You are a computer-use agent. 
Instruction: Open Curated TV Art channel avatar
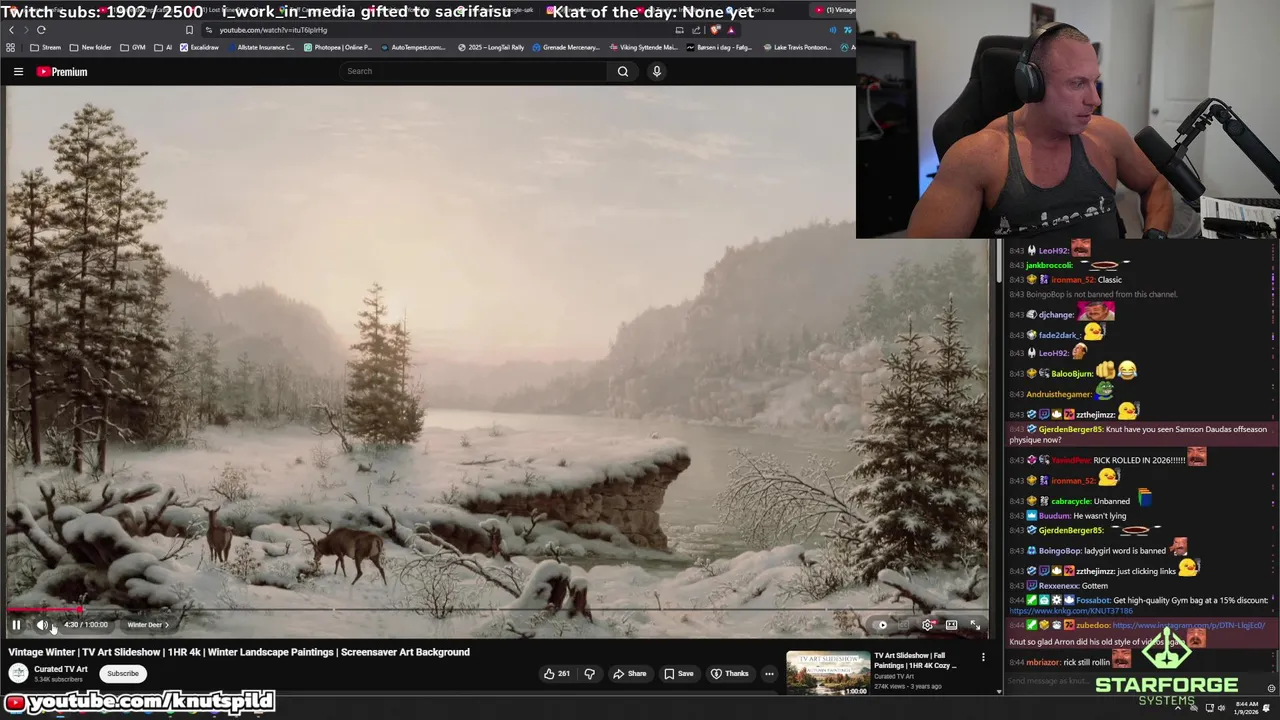pyautogui.click(x=18, y=673)
